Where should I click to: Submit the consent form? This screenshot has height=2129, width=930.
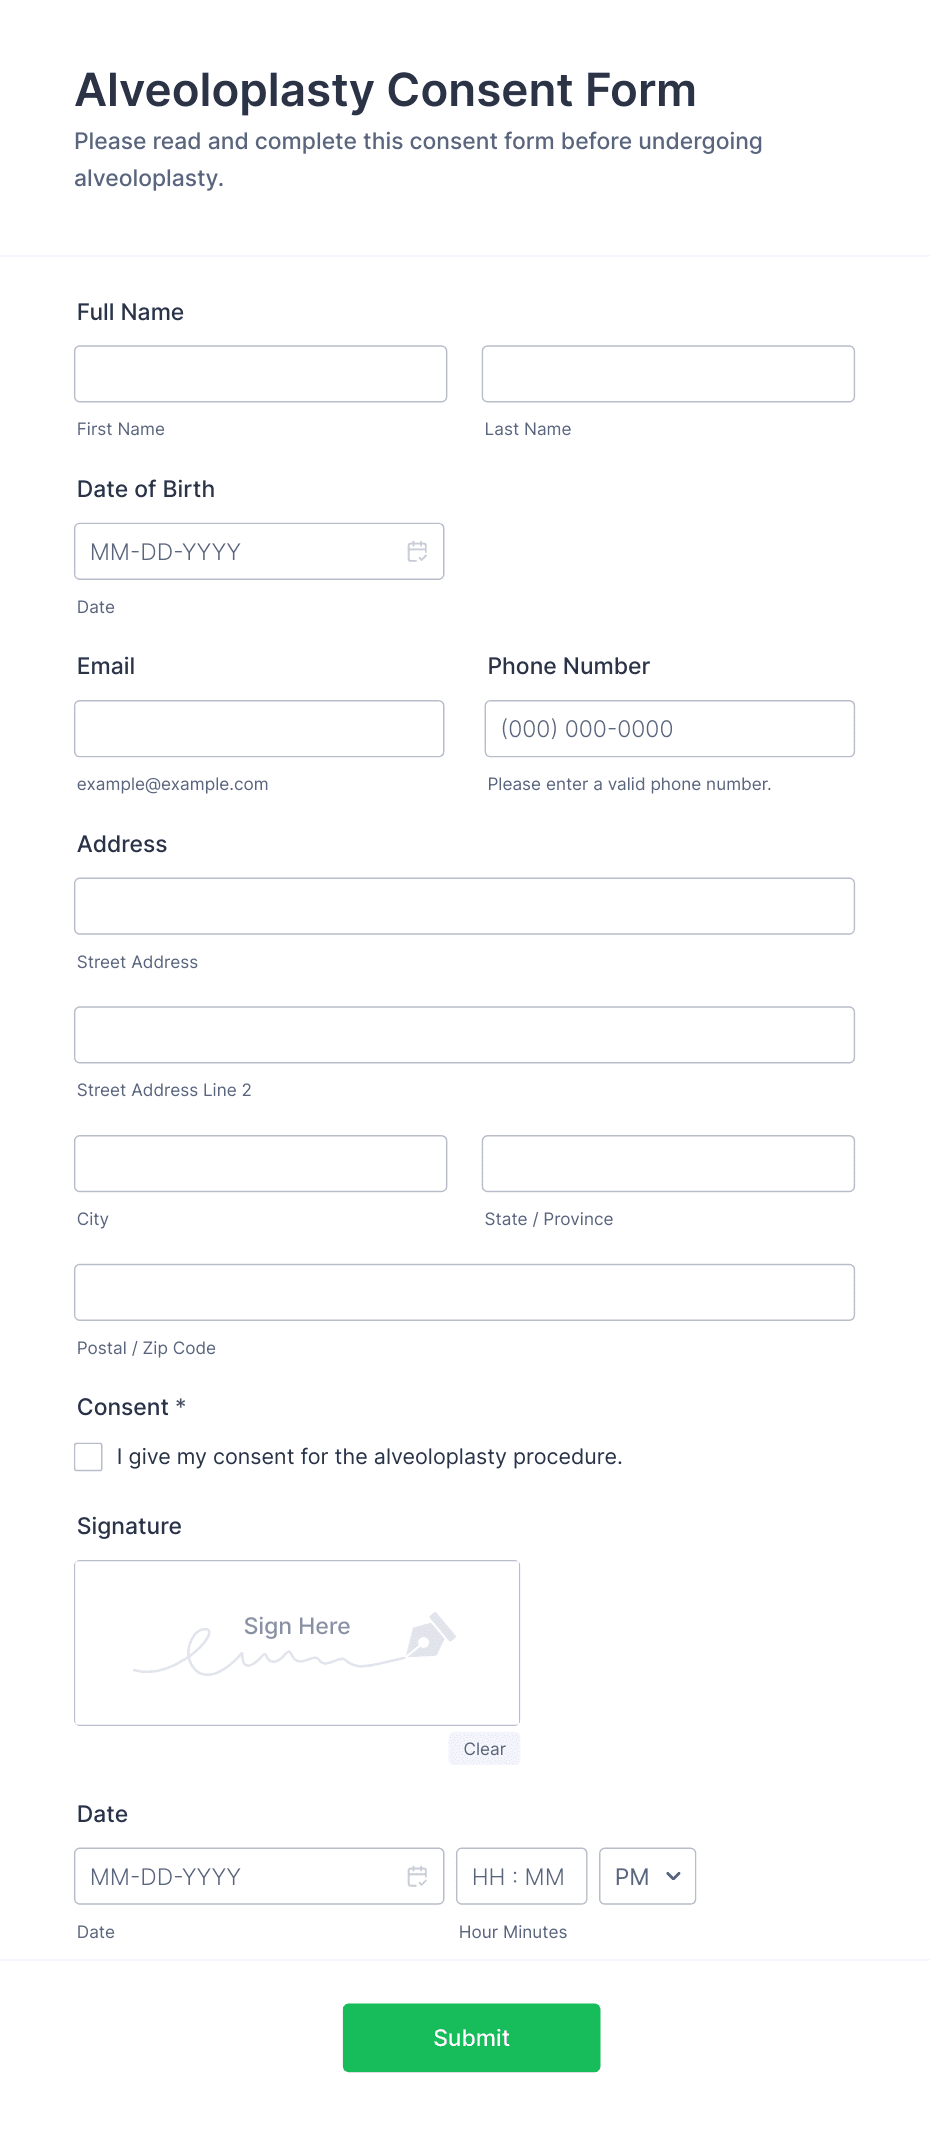tap(471, 2037)
